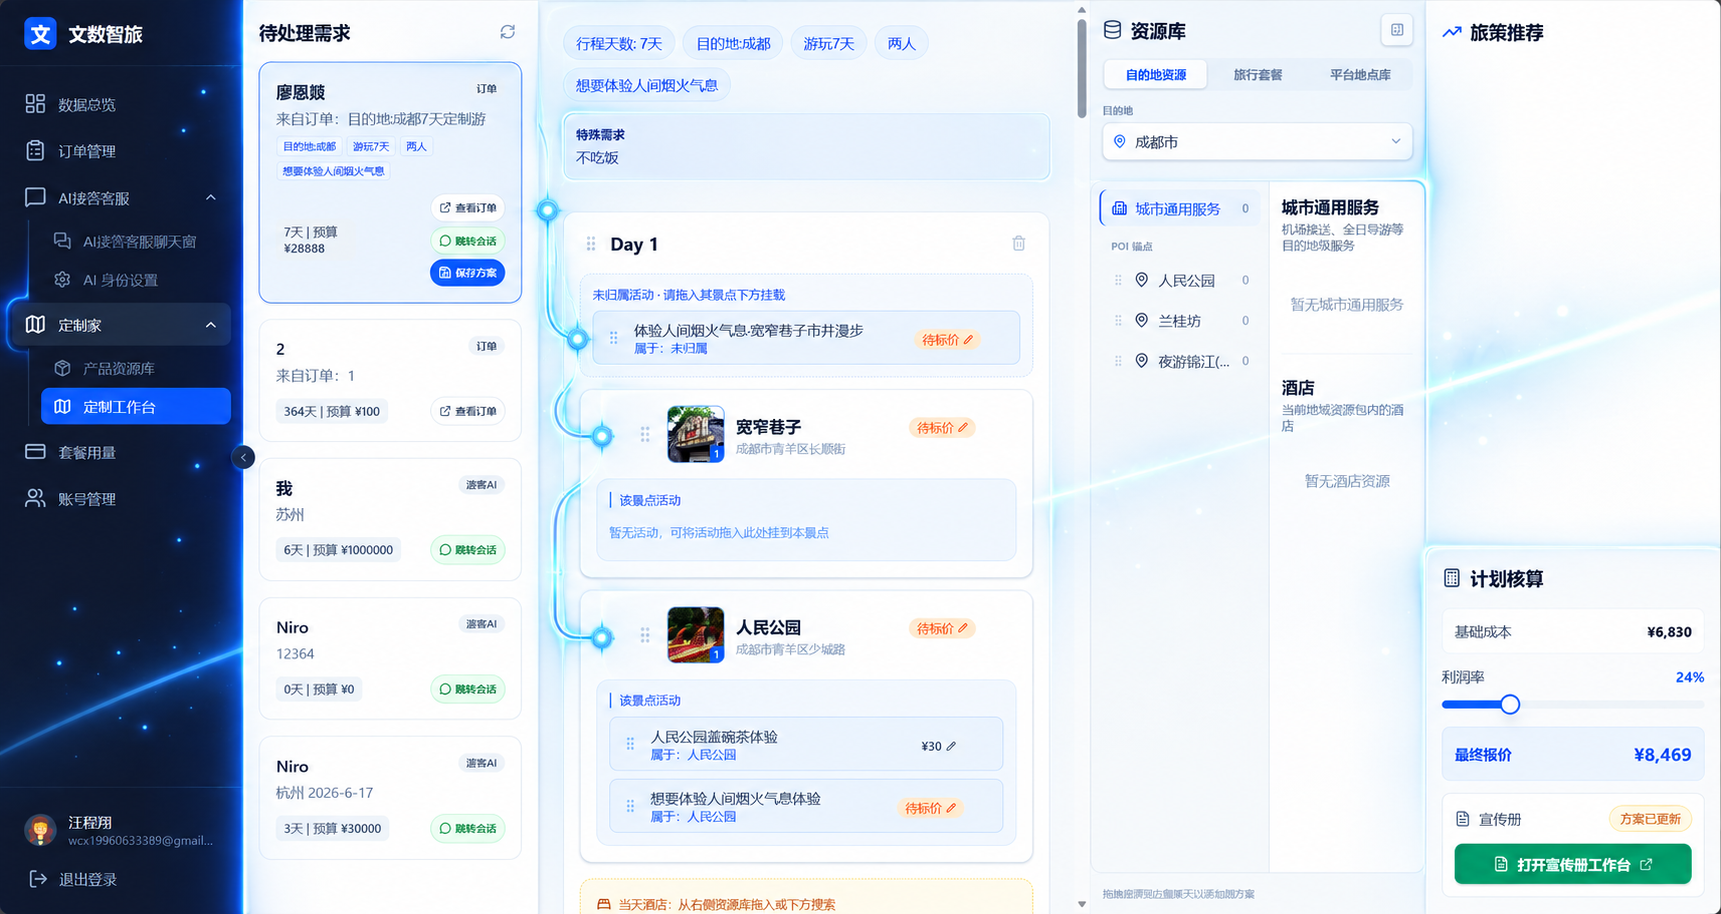Click the 特殊需求 text field

[x=806, y=147]
